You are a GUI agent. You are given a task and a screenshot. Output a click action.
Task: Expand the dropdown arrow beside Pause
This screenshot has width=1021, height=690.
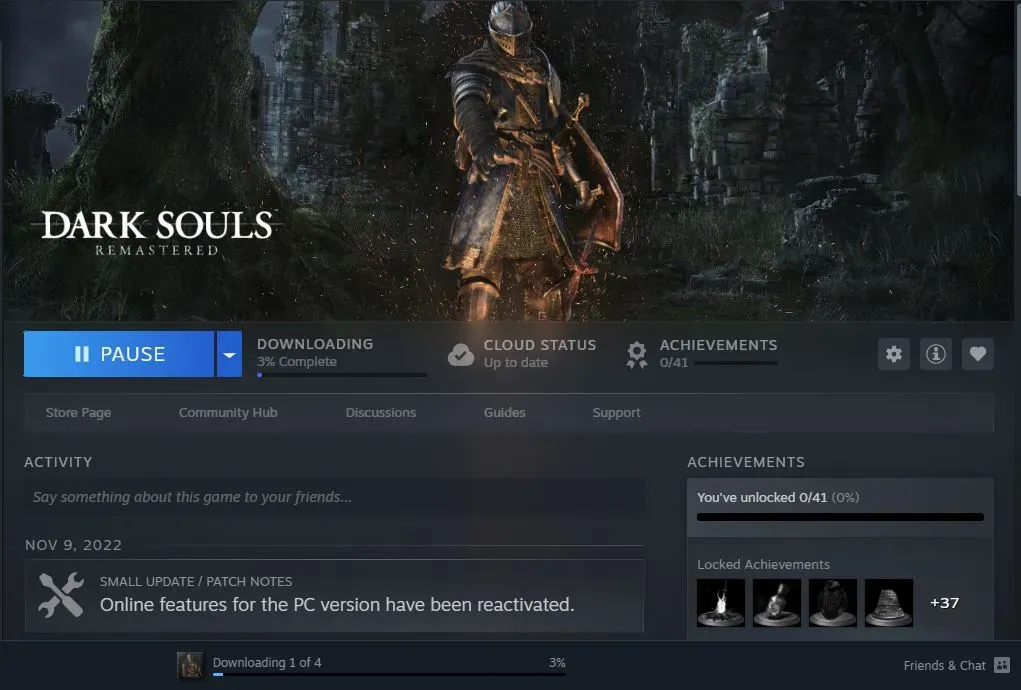coord(229,354)
